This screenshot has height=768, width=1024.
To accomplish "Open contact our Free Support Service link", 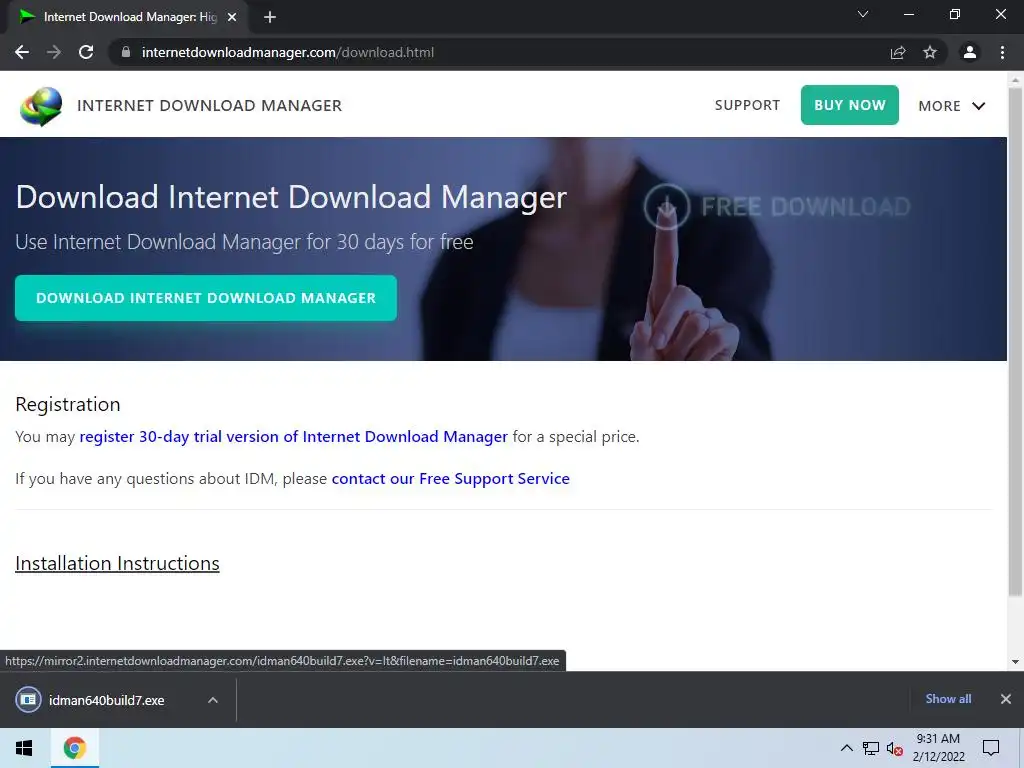I will click(x=451, y=479).
